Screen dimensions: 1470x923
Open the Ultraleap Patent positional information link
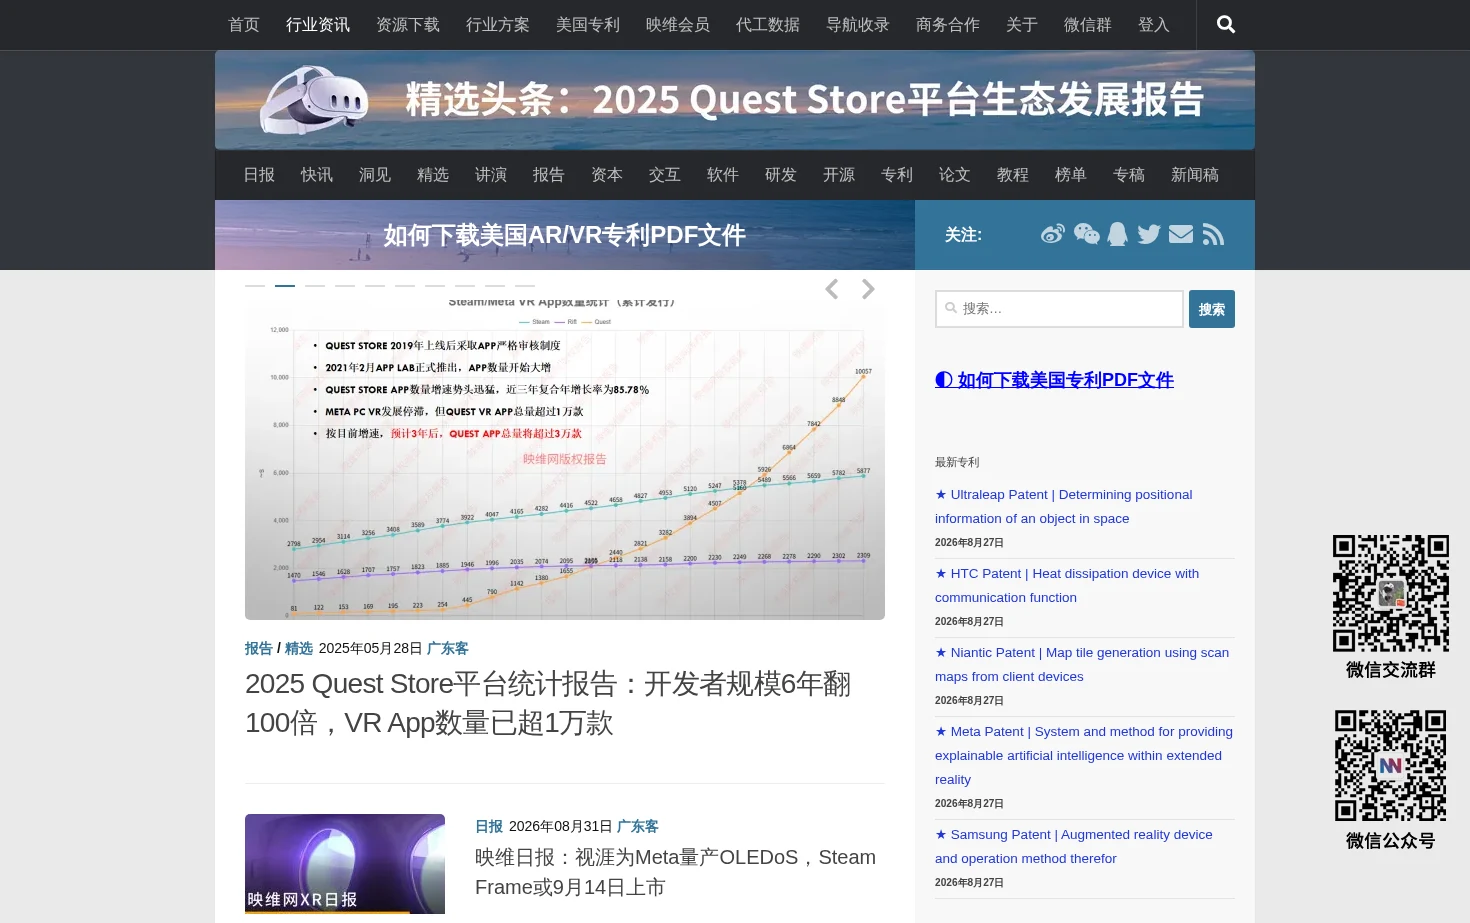1064,506
